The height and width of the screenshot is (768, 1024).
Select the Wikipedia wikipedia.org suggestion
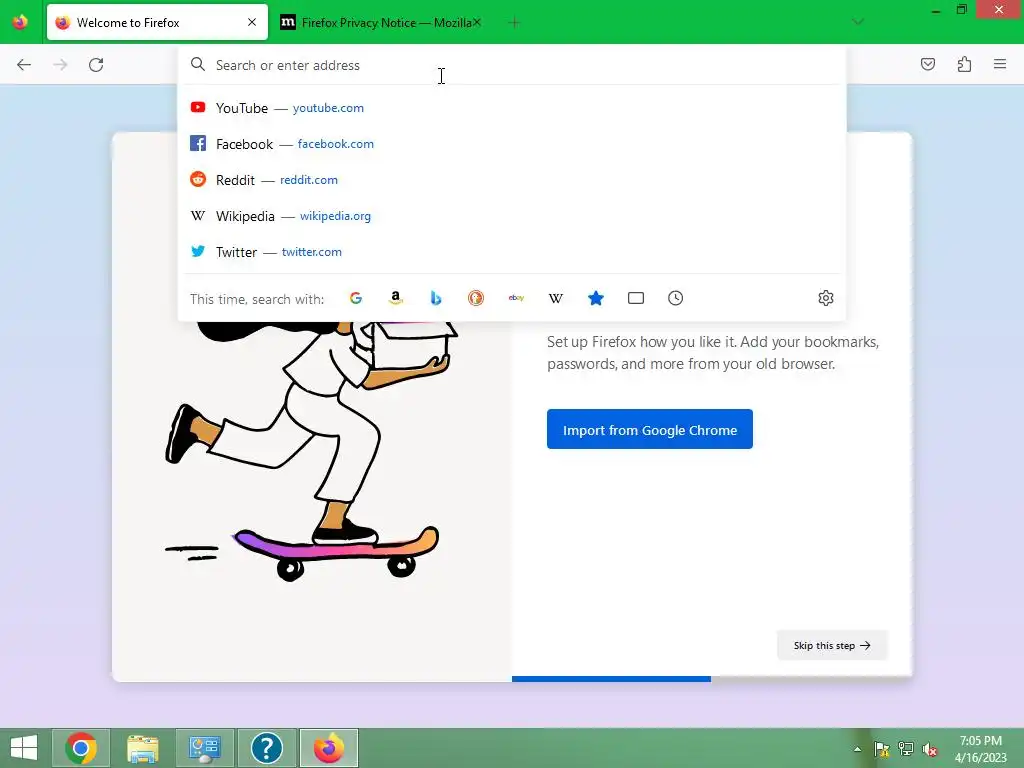(511, 216)
